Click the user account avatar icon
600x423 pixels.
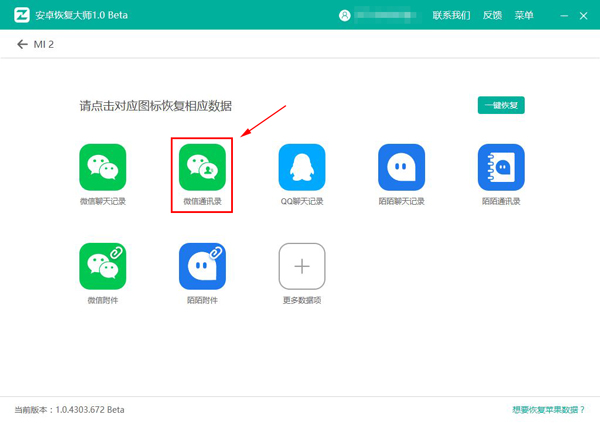pyautogui.click(x=344, y=15)
